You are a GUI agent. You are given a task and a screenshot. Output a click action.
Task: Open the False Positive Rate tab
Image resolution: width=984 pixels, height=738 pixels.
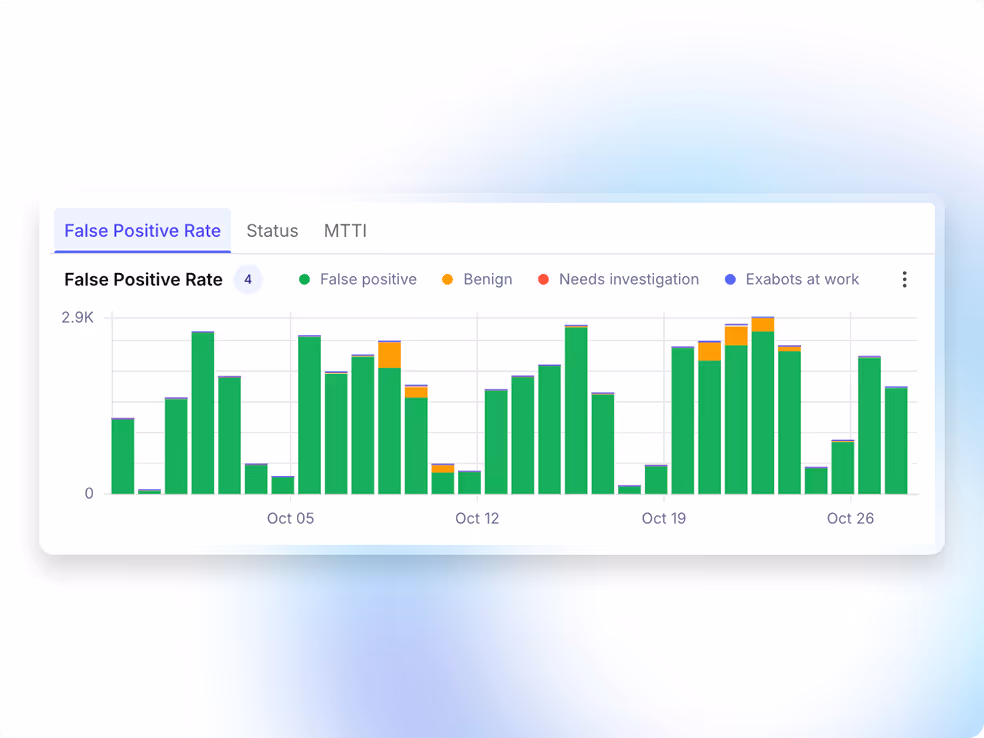pos(142,230)
